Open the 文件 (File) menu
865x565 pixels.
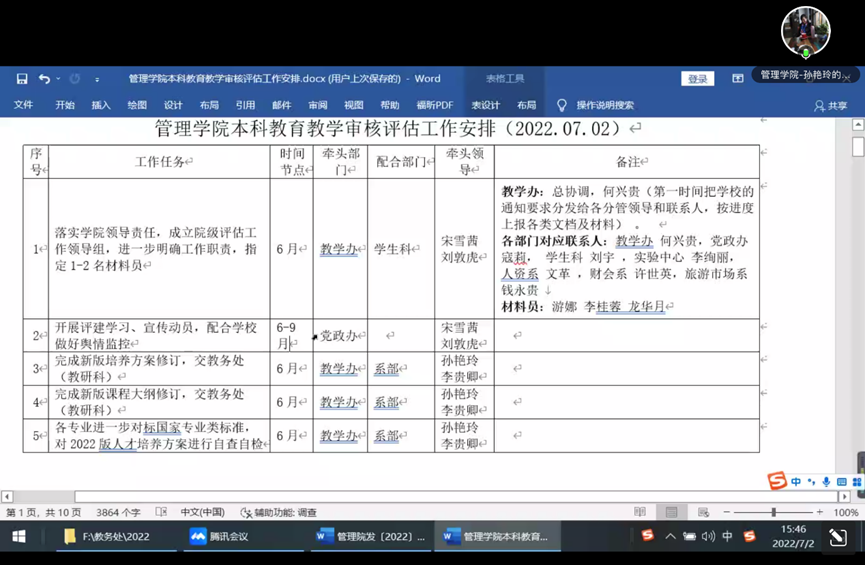[x=23, y=105]
